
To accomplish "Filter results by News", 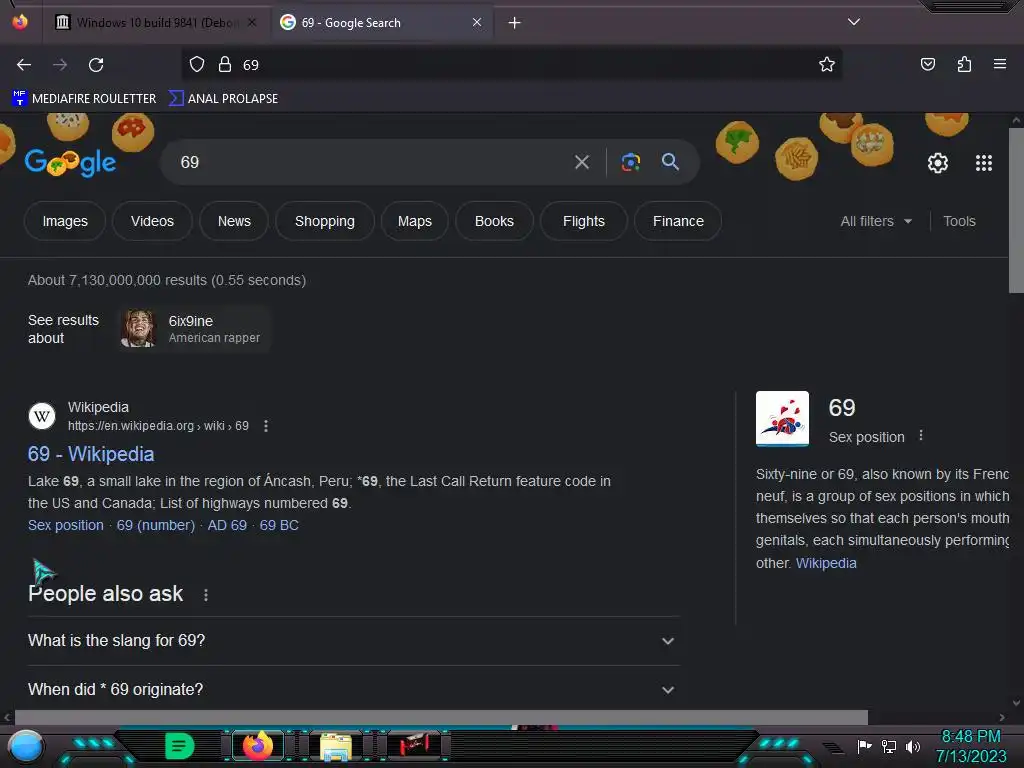I will click(x=234, y=221).
